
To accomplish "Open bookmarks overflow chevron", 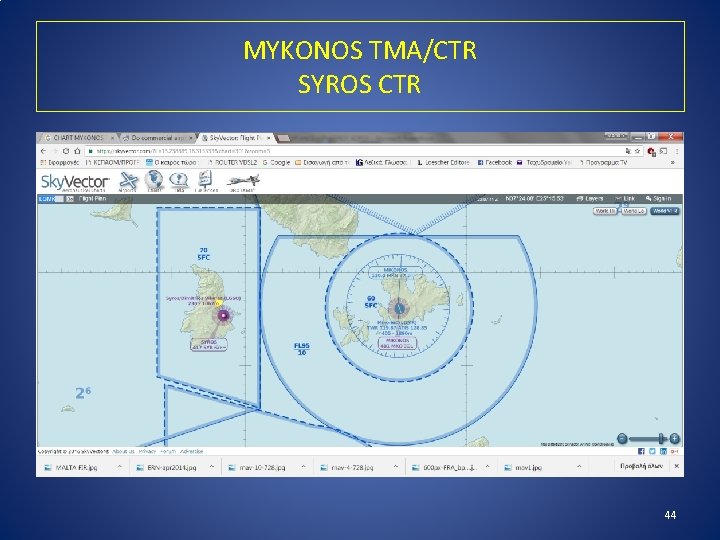I will (x=673, y=163).
